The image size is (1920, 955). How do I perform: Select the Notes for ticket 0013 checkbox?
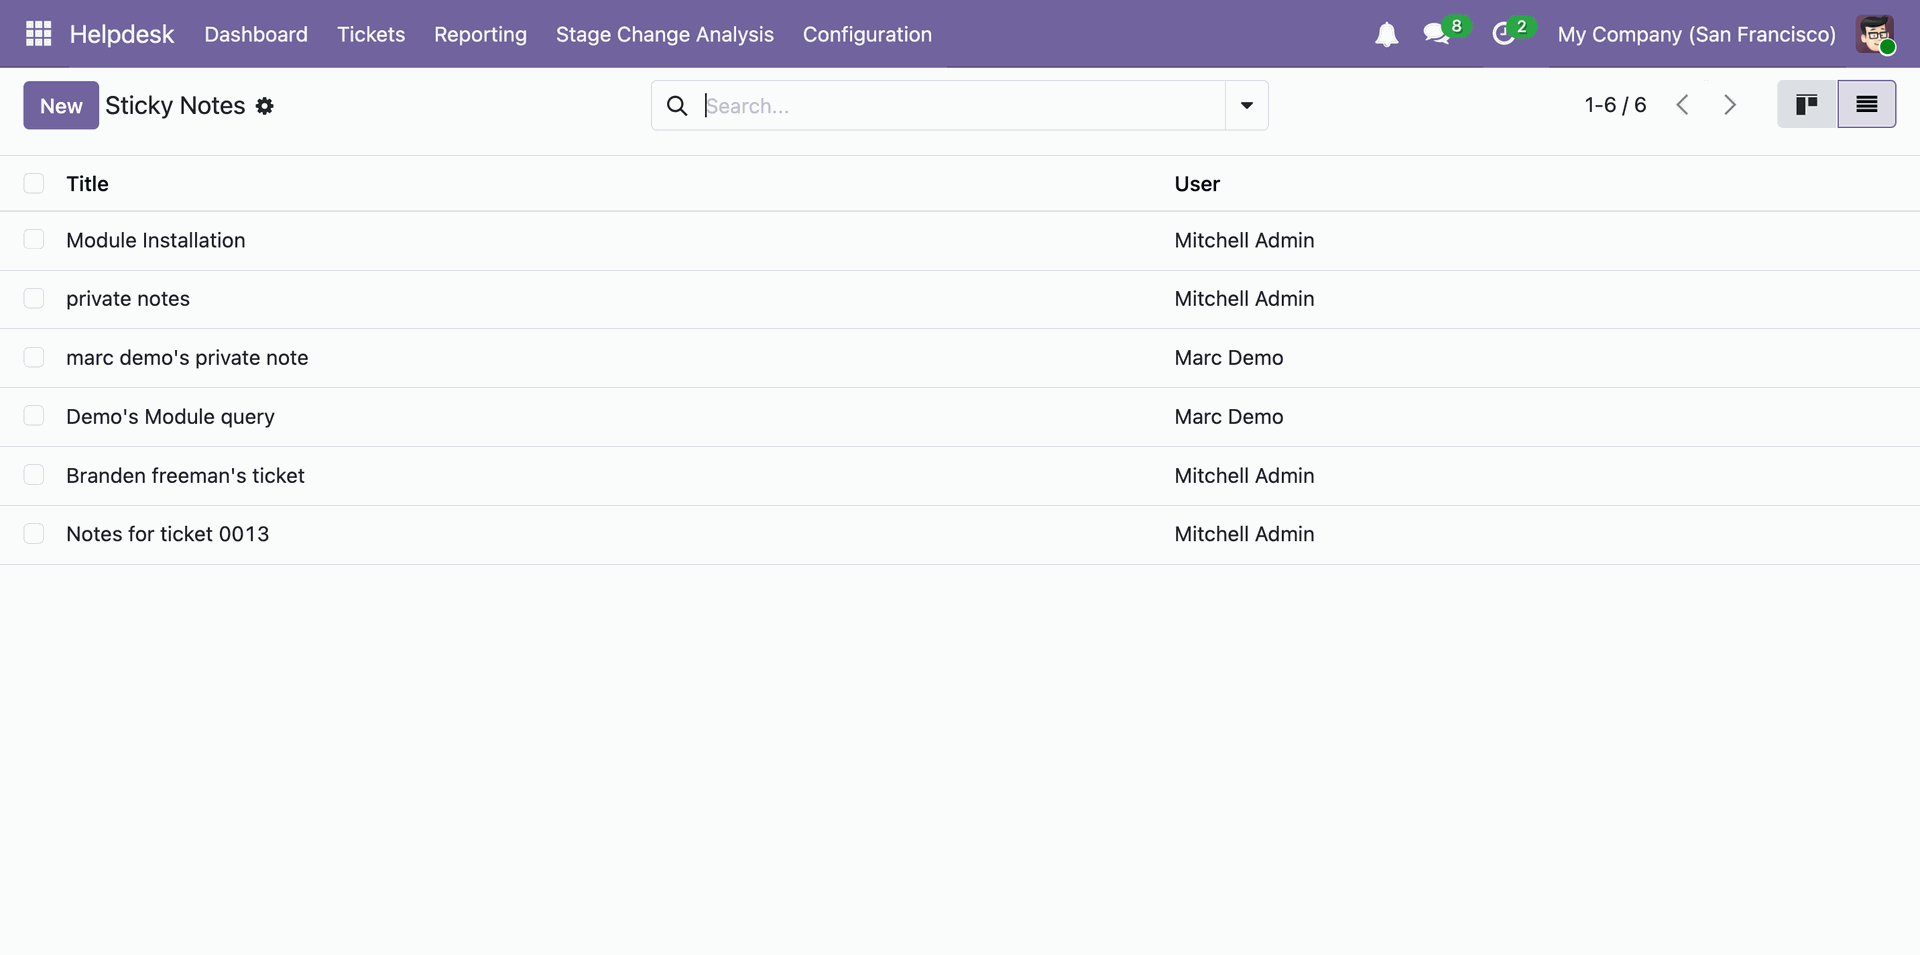34,534
